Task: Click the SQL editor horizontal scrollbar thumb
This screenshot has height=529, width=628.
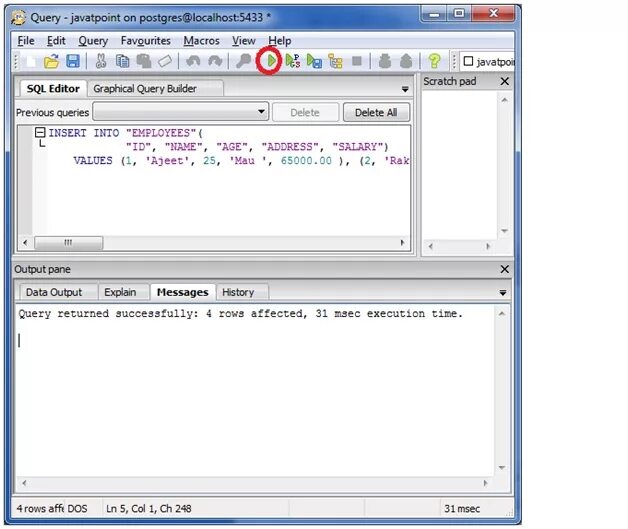Action: (x=68, y=243)
